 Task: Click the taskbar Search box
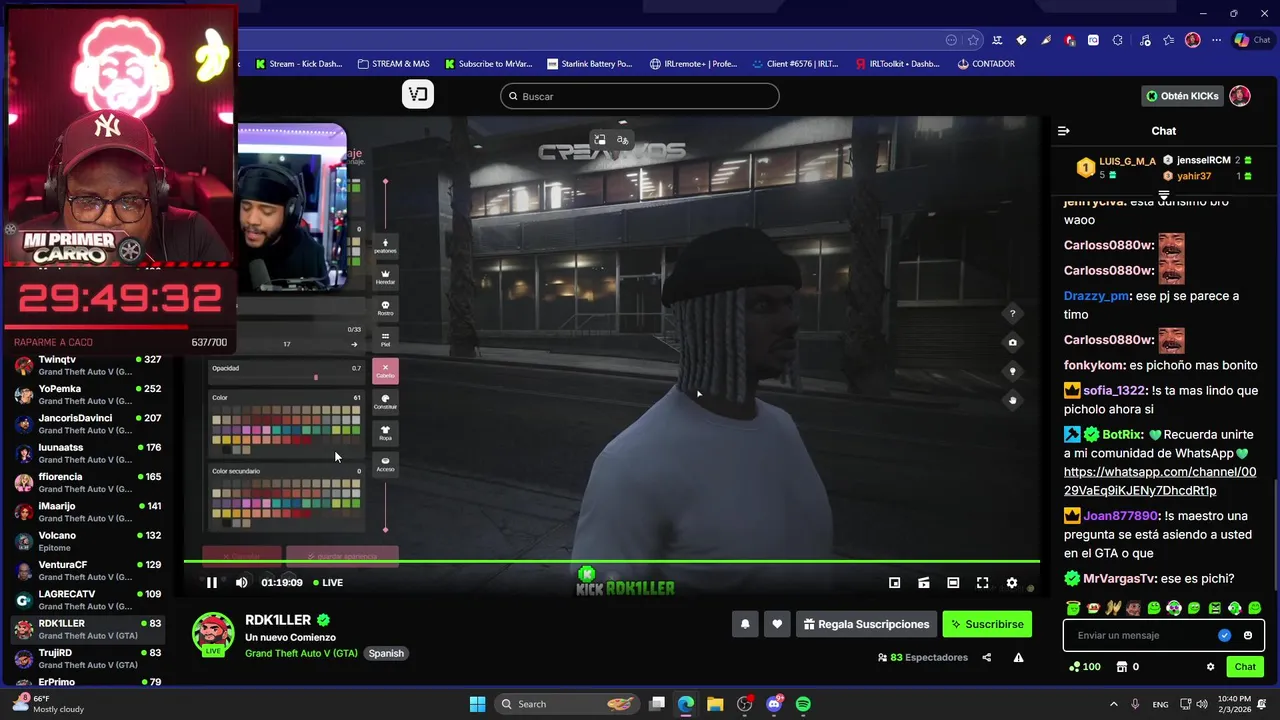(x=566, y=704)
